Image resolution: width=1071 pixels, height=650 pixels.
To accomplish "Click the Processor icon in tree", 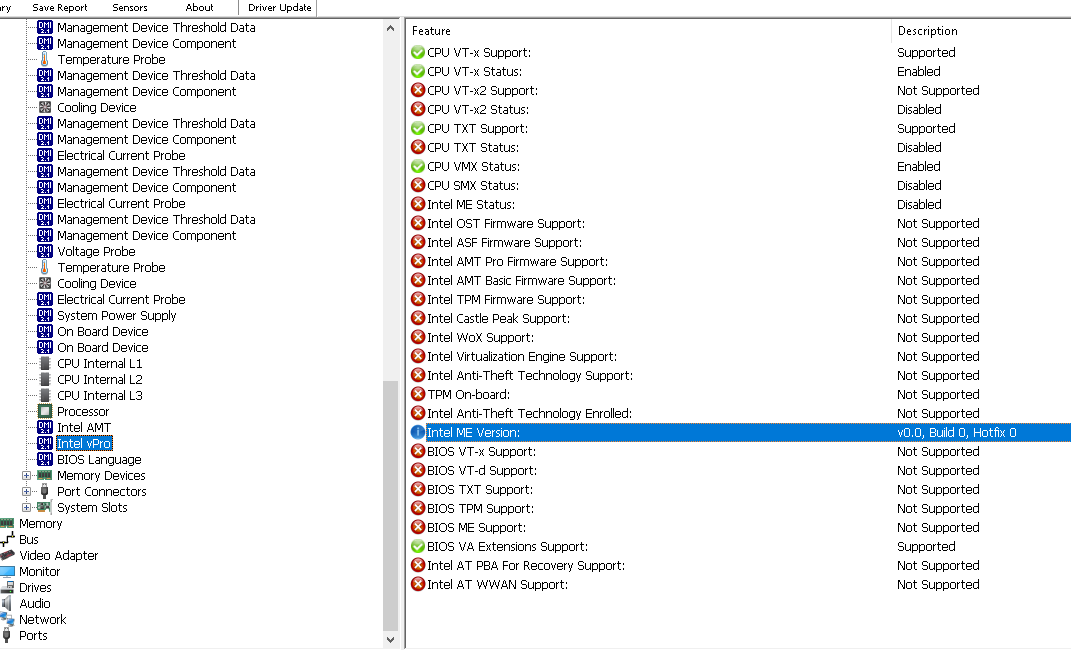I will click(45, 411).
